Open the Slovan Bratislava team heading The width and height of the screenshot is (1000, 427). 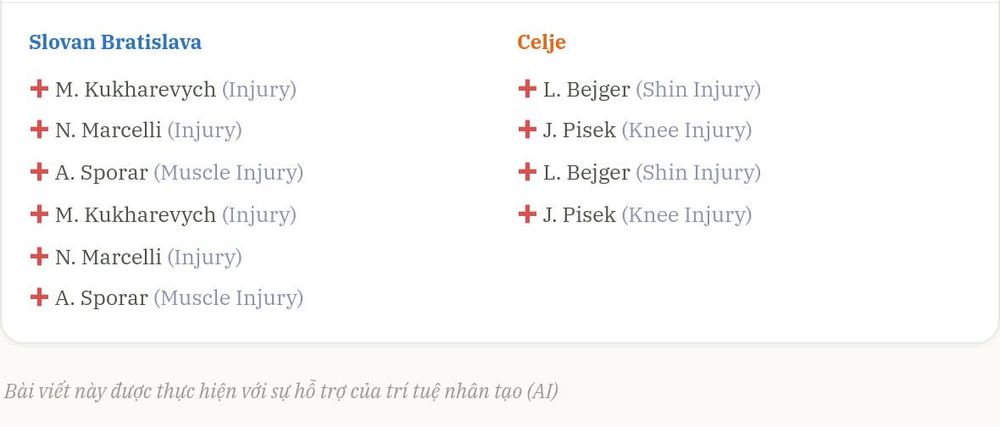(115, 42)
